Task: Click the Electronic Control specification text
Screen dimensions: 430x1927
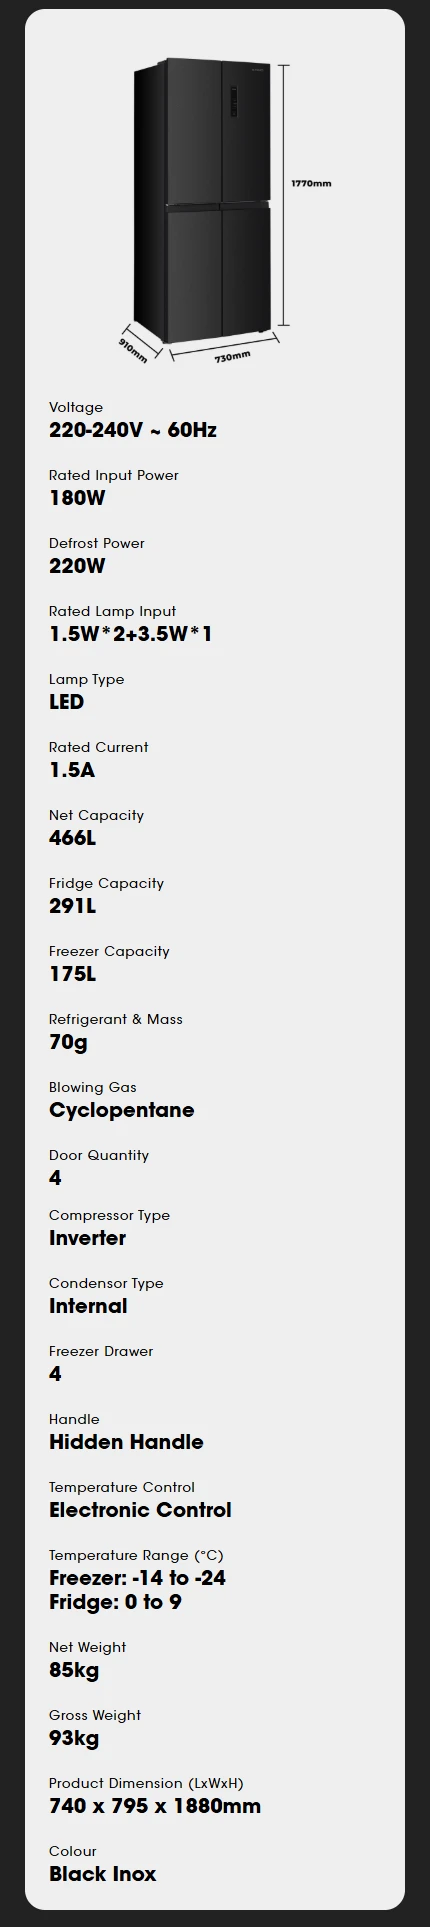Action: pyautogui.click(x=140, y=1510)
